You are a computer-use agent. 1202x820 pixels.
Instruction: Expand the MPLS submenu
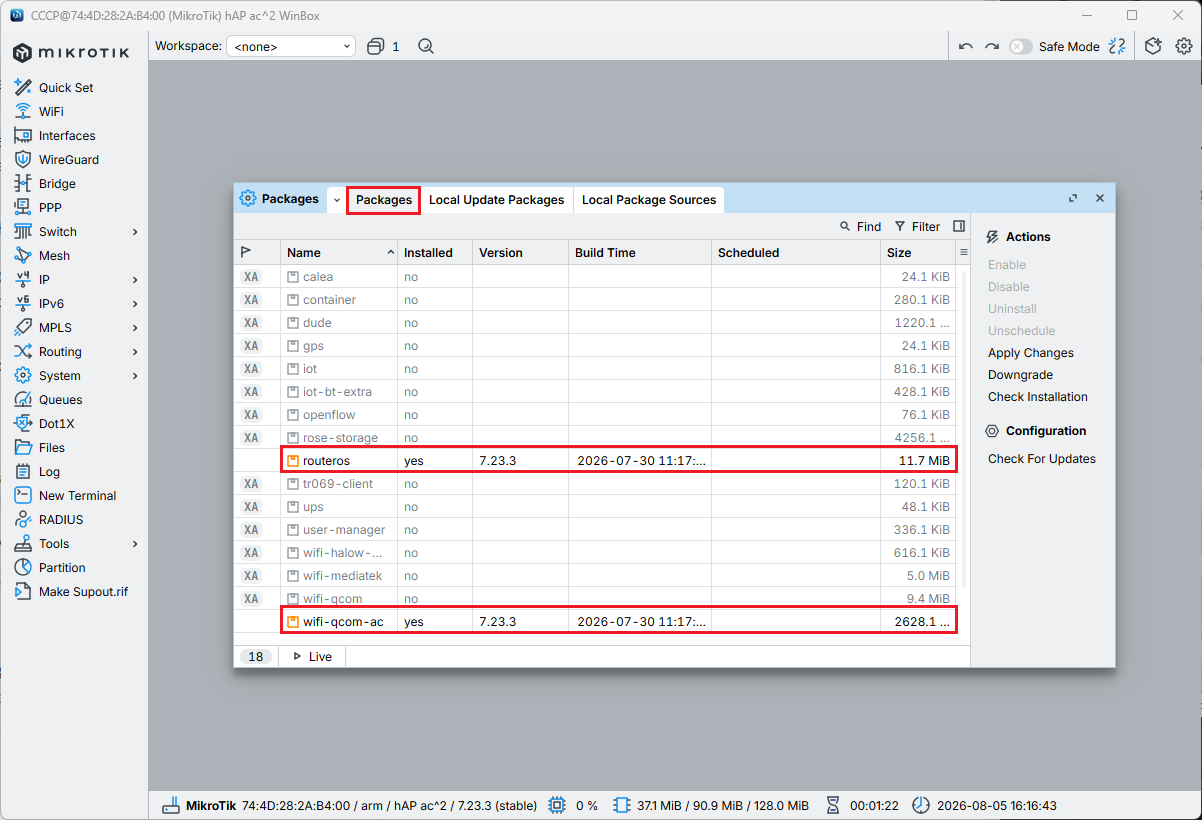point(135,328)
